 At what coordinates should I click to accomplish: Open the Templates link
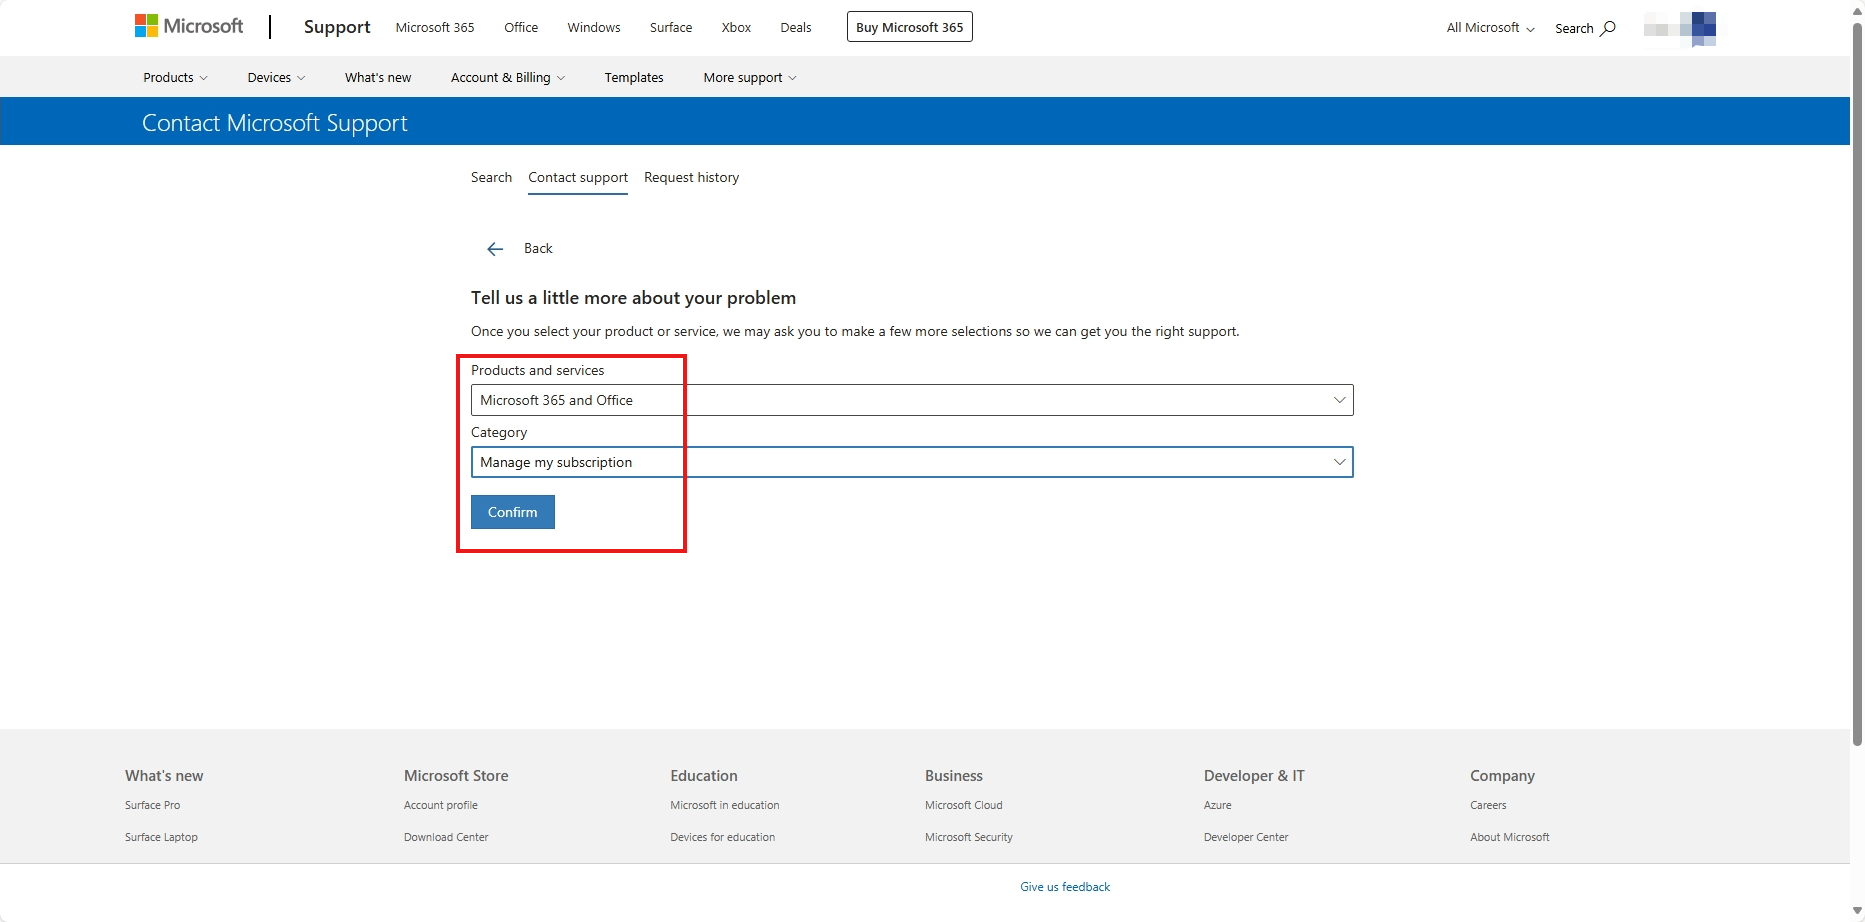(634, 77)
